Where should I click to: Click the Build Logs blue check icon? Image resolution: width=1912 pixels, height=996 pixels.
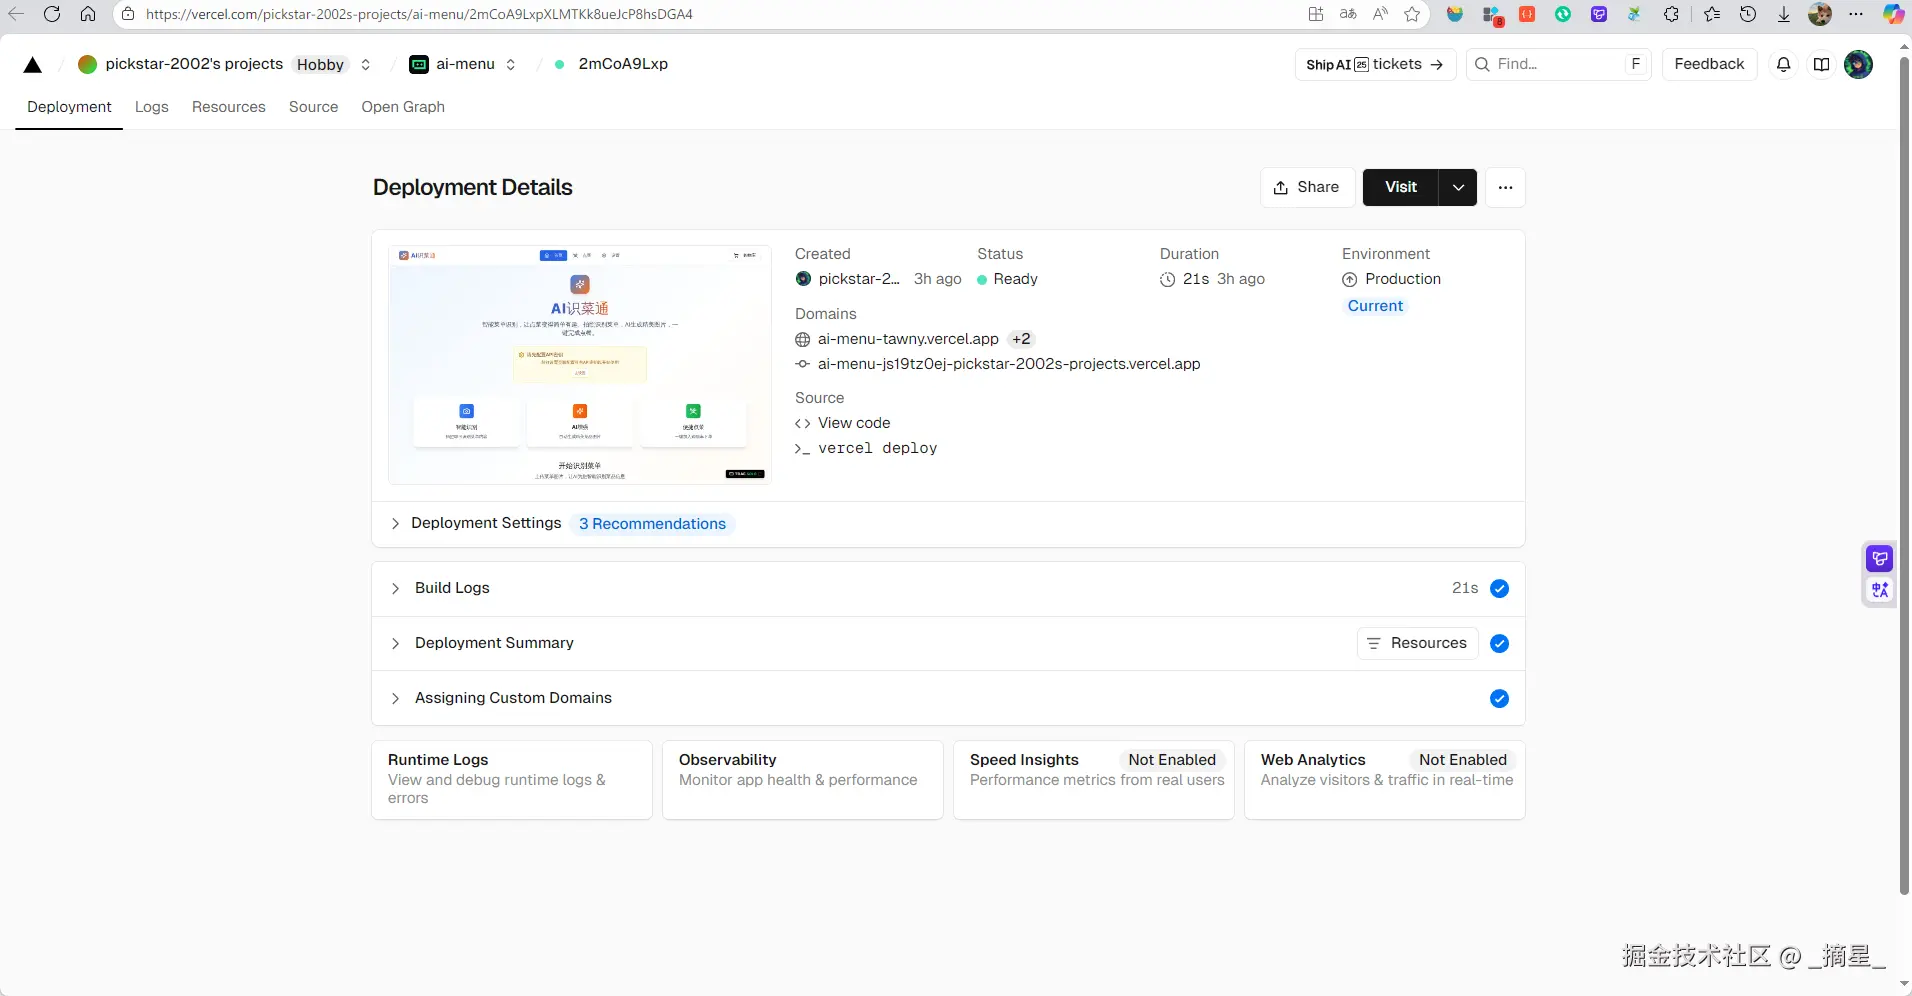1499,589
